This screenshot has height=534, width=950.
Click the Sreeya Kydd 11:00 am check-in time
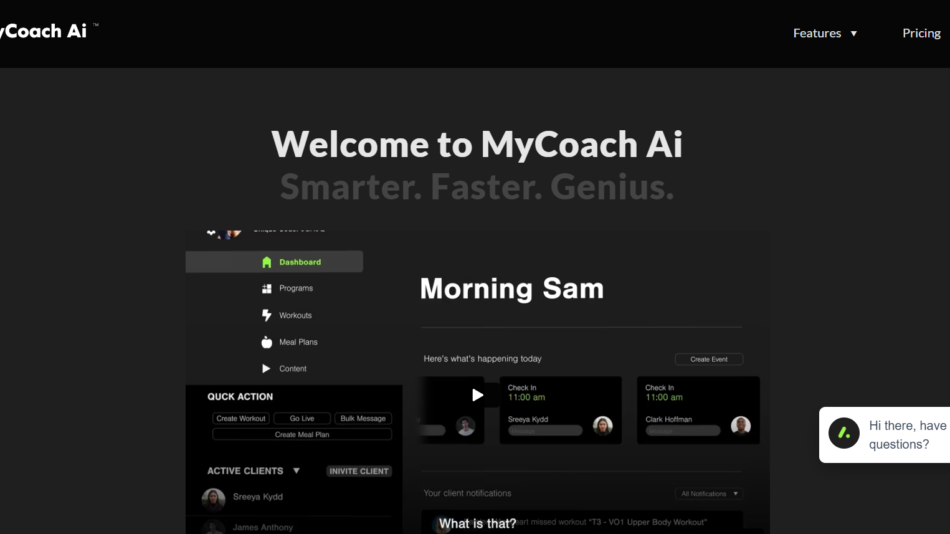[x=526, y=398]
